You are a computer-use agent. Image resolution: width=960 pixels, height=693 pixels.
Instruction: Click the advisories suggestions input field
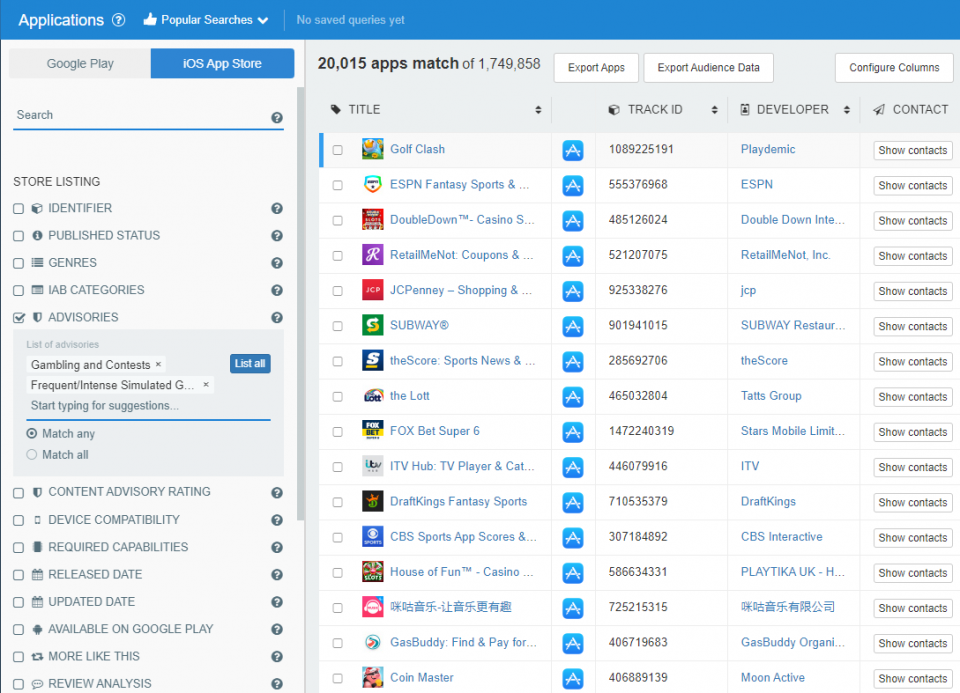point(148,405)
